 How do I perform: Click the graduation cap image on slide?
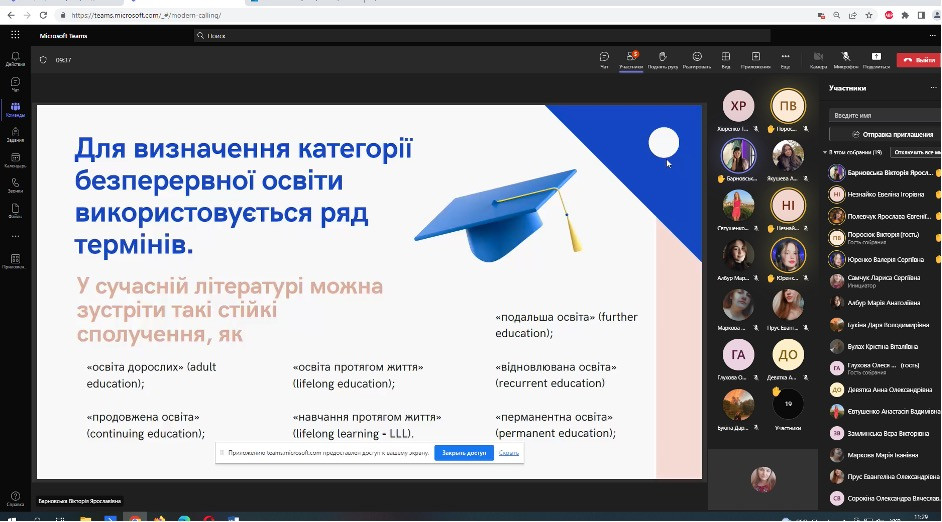coord(498,215)
